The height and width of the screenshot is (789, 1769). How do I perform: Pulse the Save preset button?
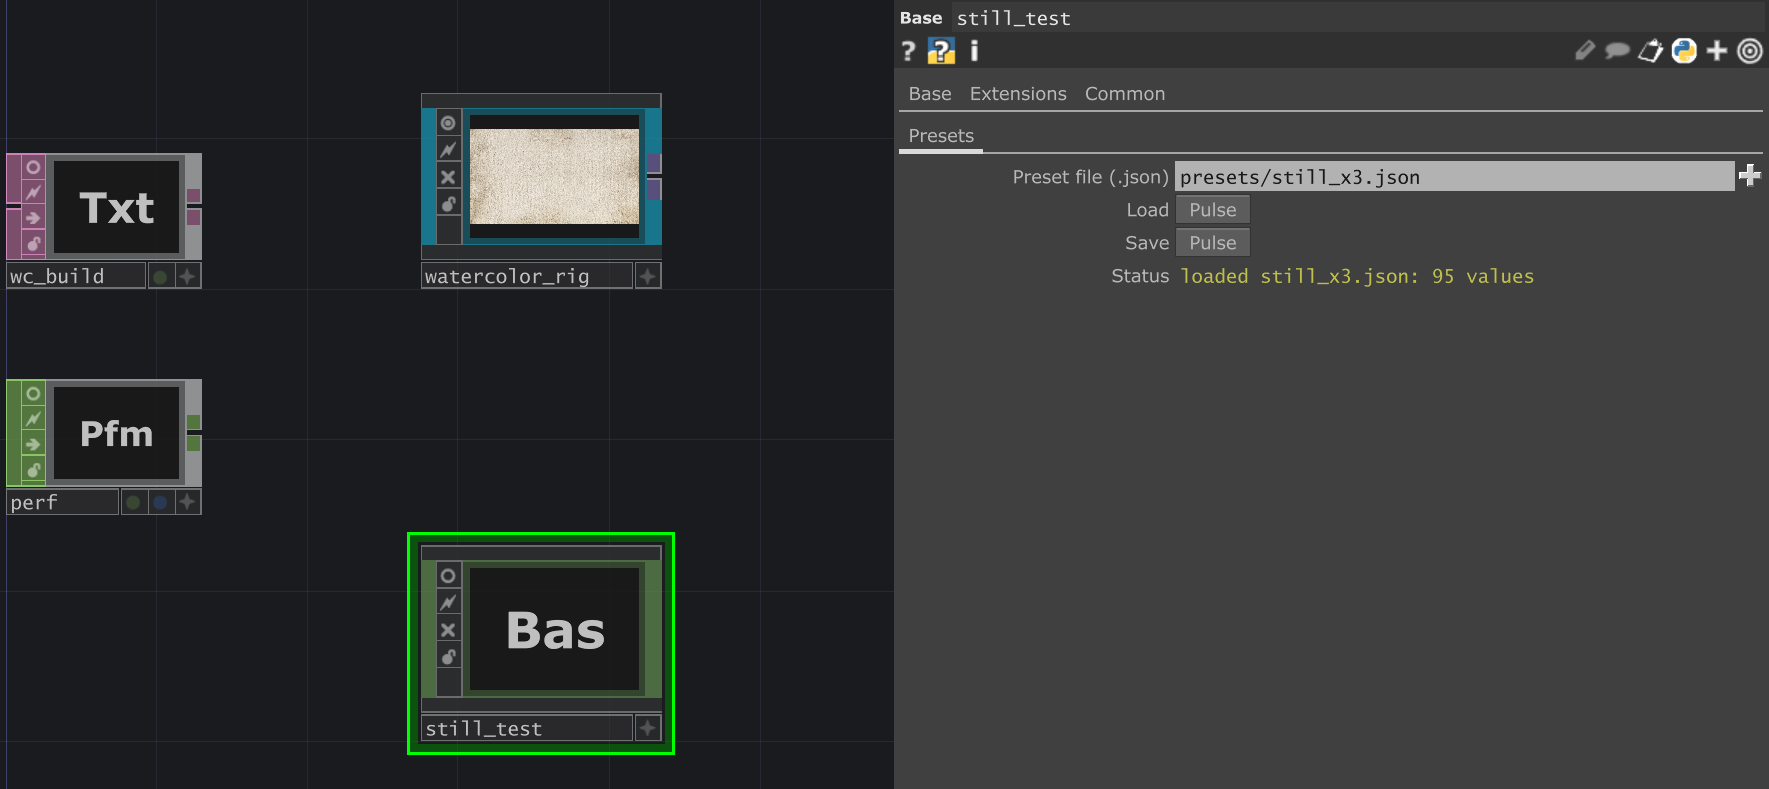tap(1213, 243)
